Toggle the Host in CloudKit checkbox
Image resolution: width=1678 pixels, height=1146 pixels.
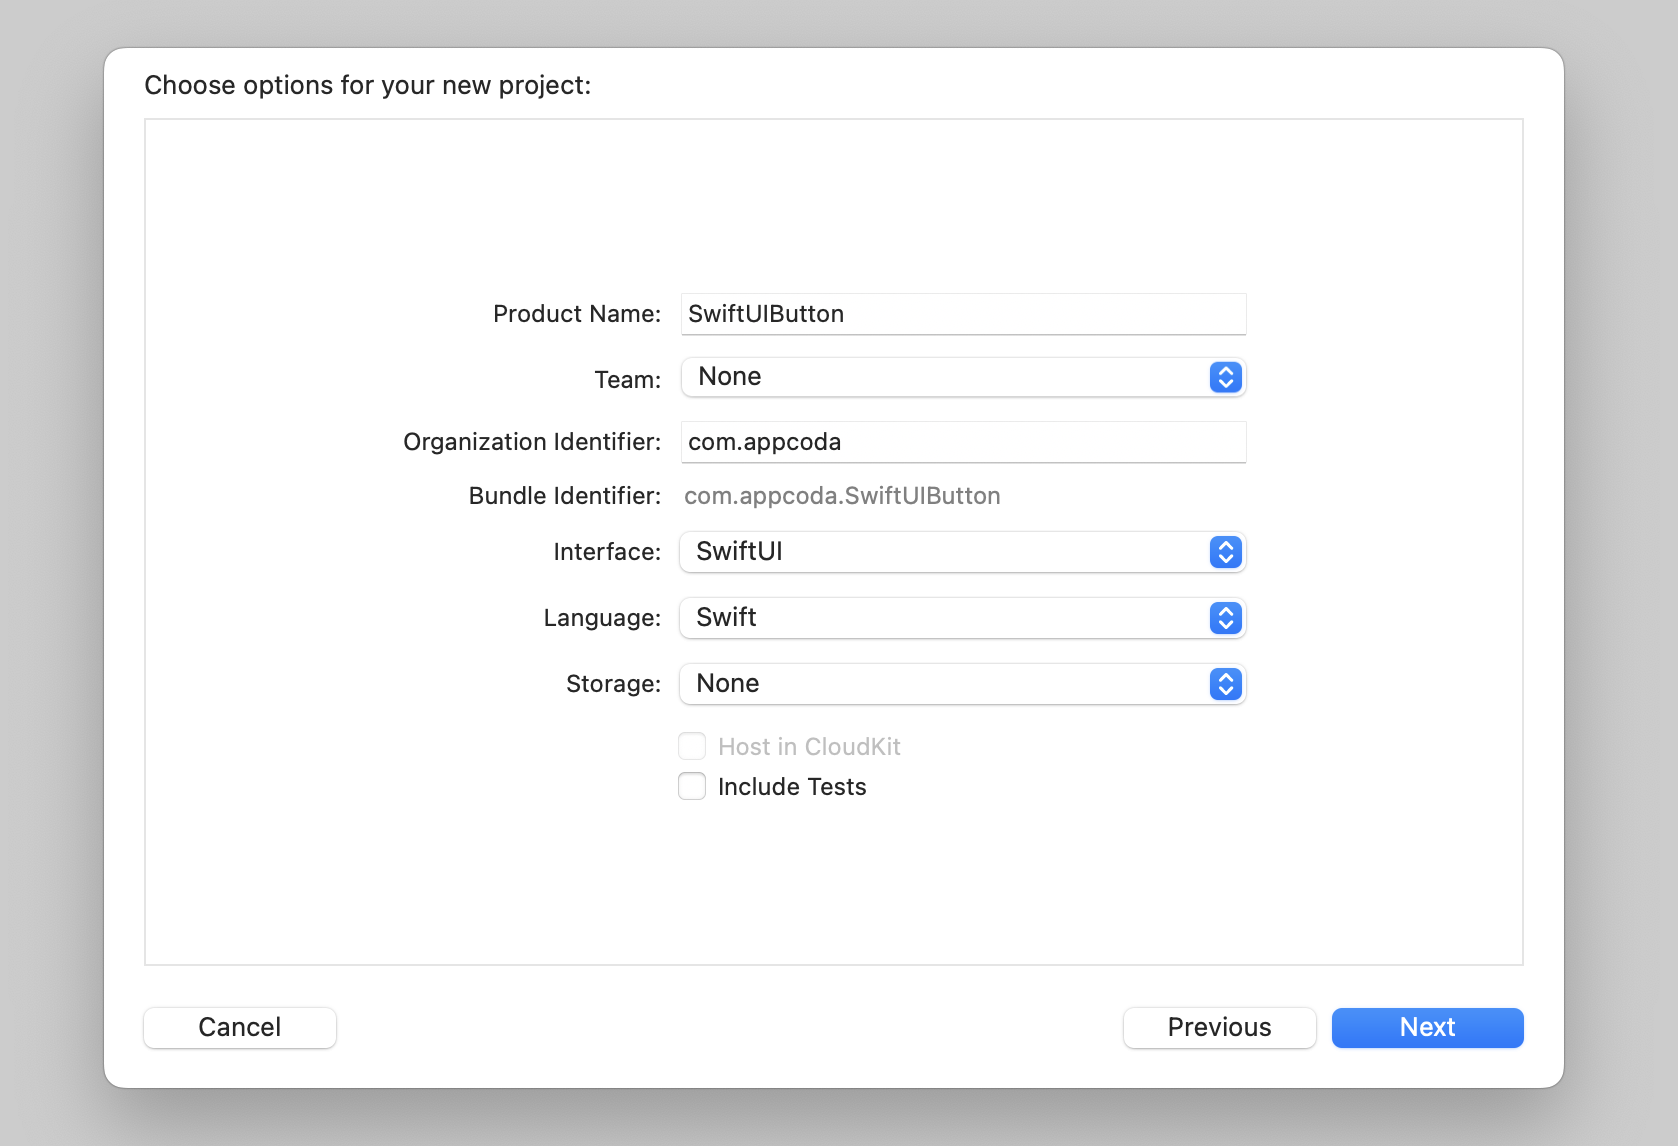point(692,746)
